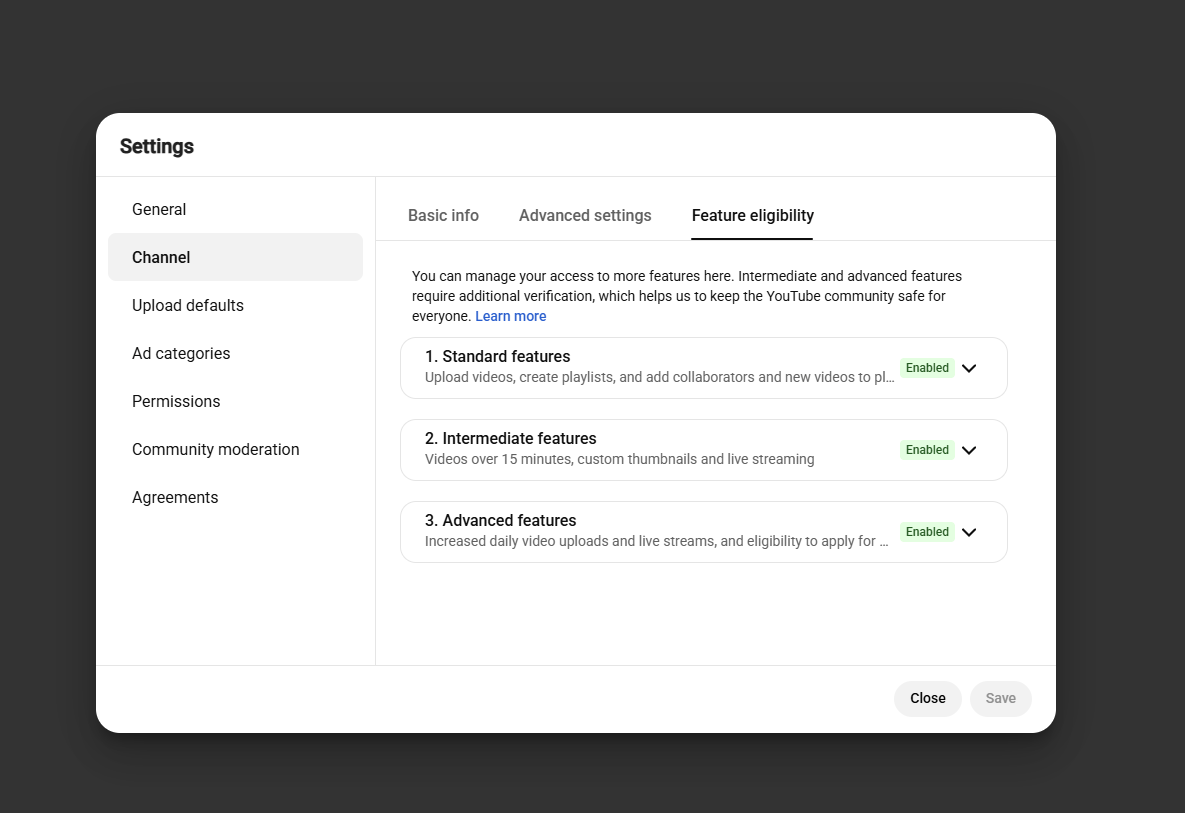Click the '3. Advanced features' heading
This screenshot has height=813, width=1185.
[x=500, y=521]
